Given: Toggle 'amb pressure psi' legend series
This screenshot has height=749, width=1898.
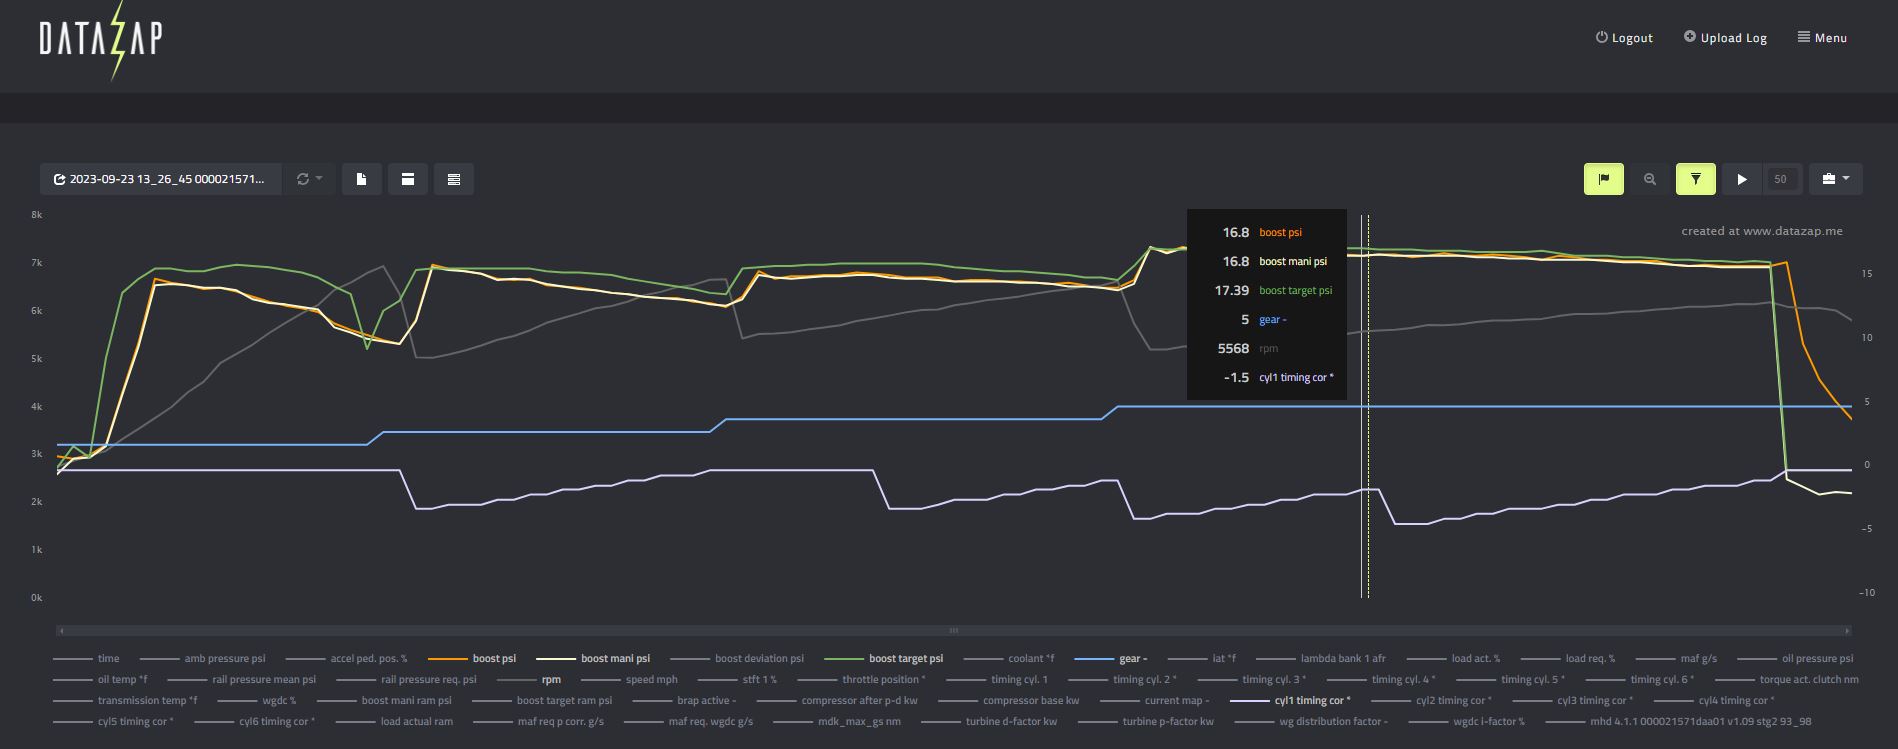Looking at the screenshot, I should coord(203,659).
